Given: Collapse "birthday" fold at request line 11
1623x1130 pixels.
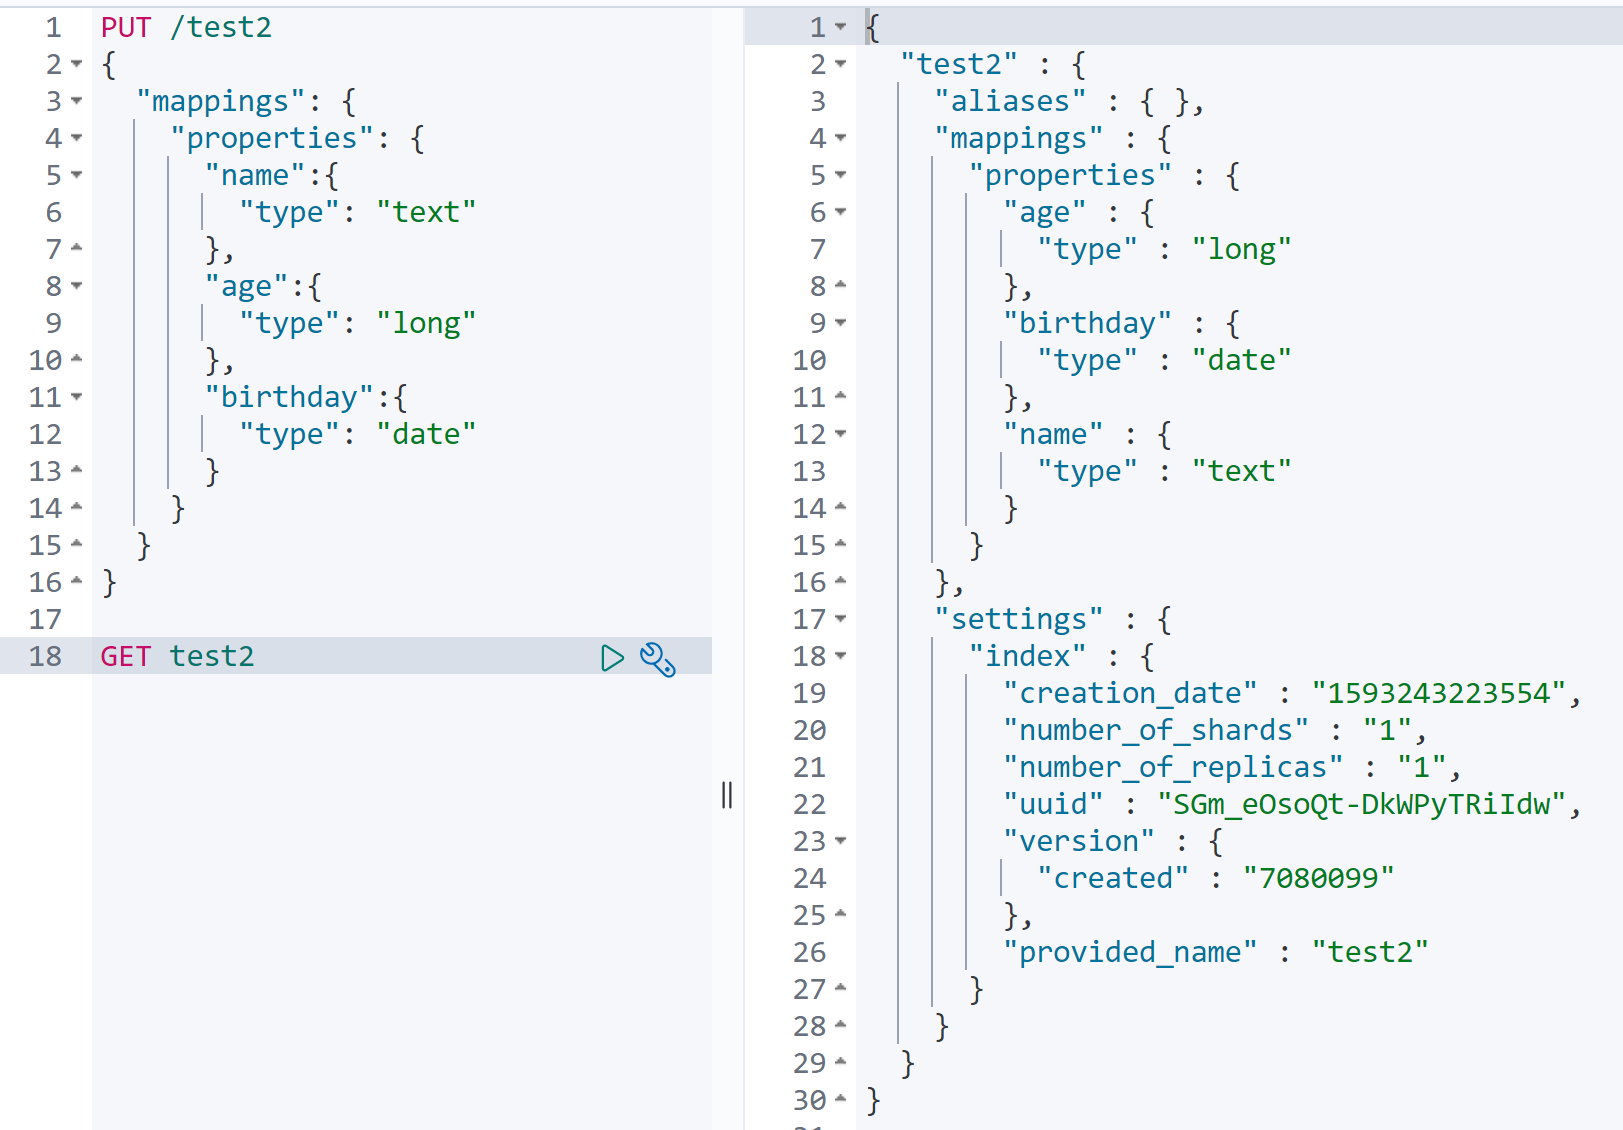Looking at the screenshot, I should click(77, 398).
